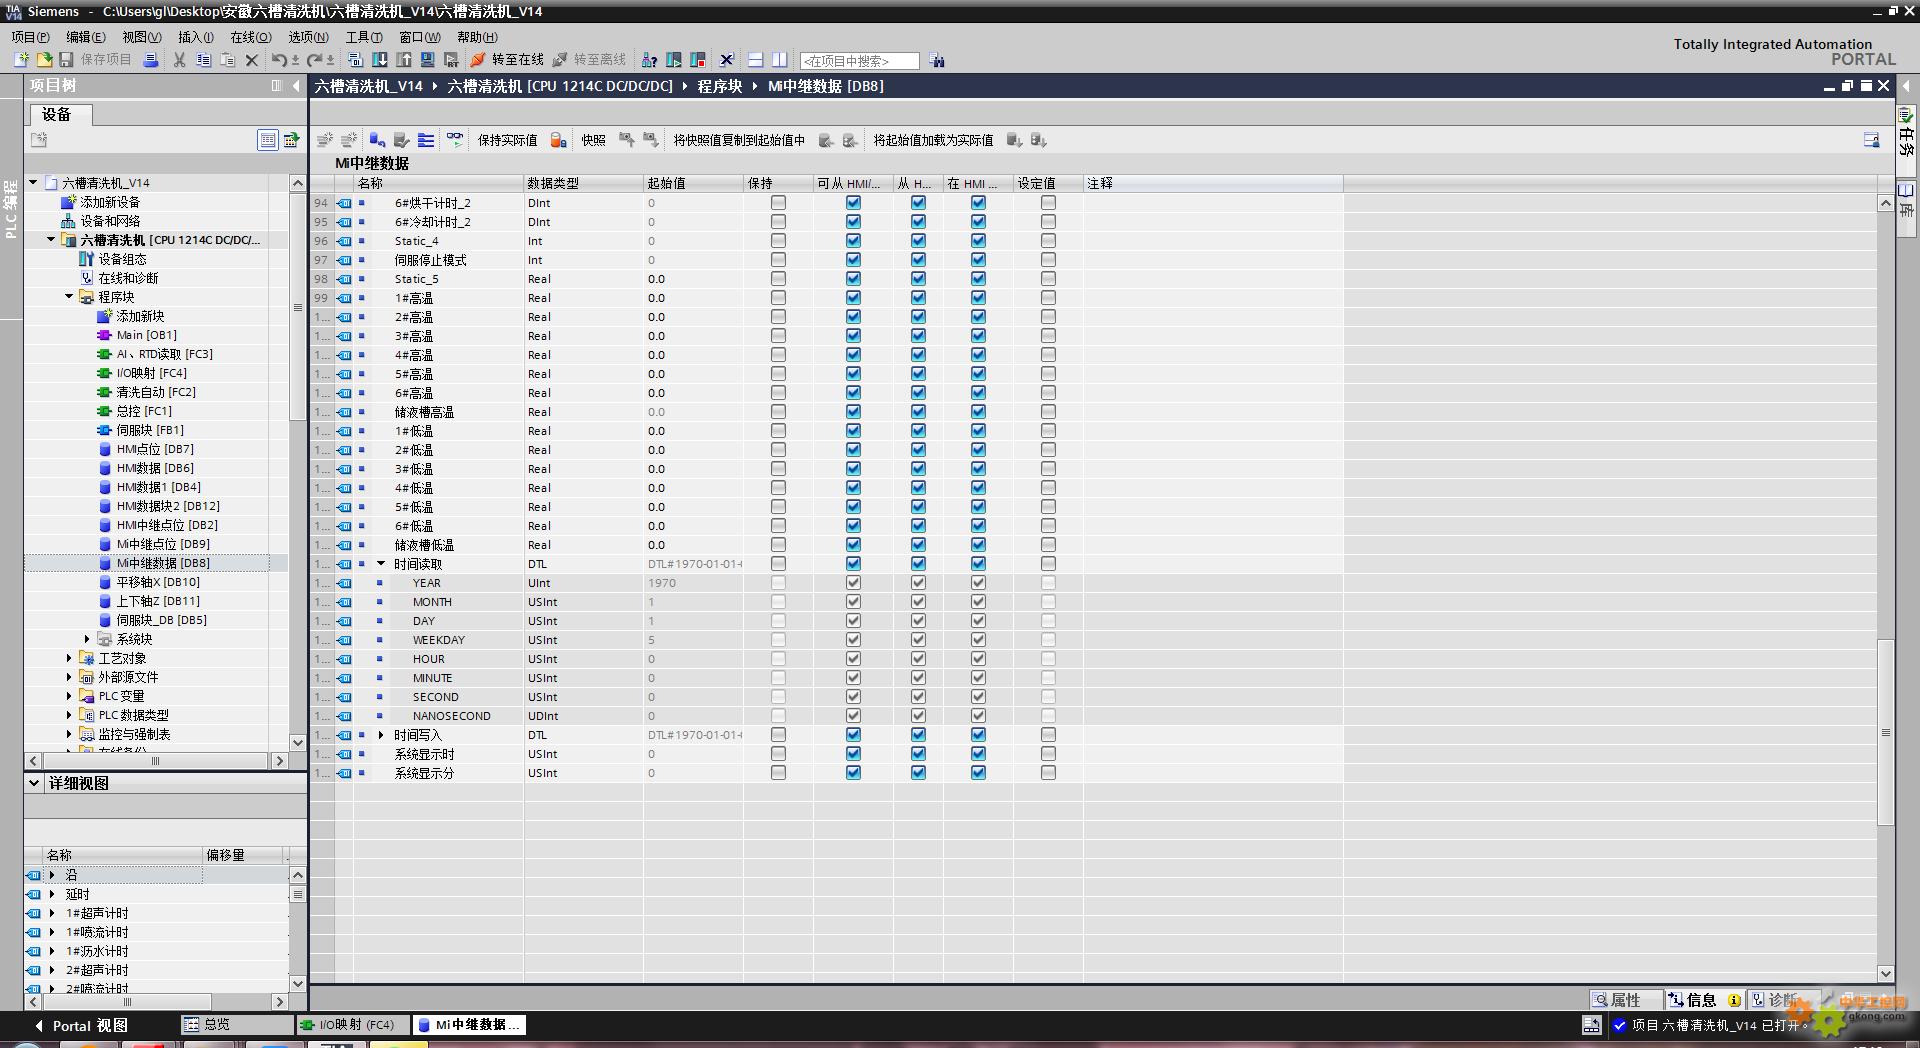This screenshot has height=1048, width=1920.
Task: Click the project search input field
Action: click(x=859, y=61)
